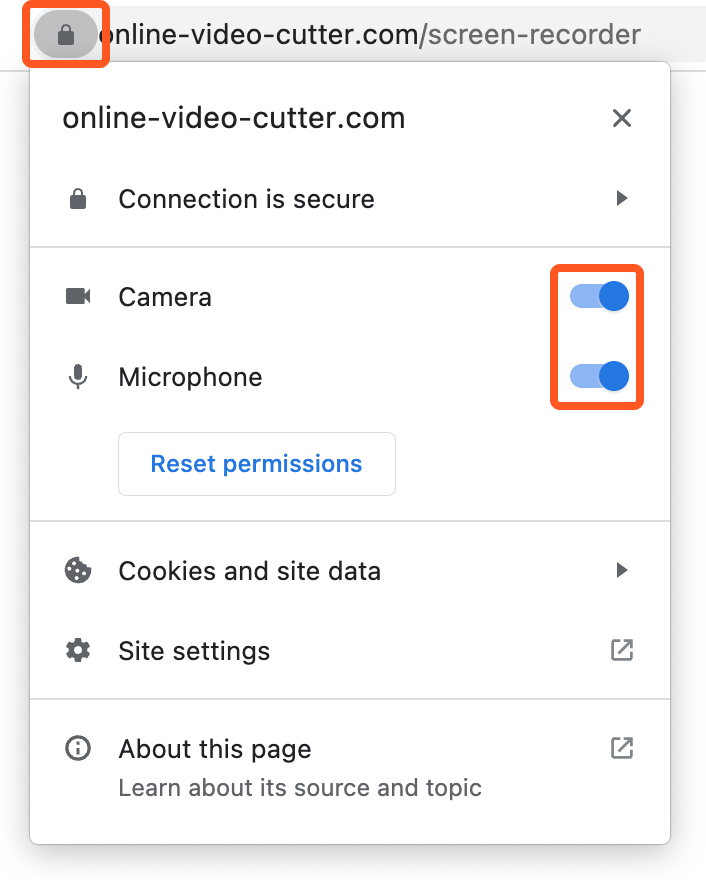Click the Site settings gear icon
Screen dimensions: 706x880
point(78,650)
